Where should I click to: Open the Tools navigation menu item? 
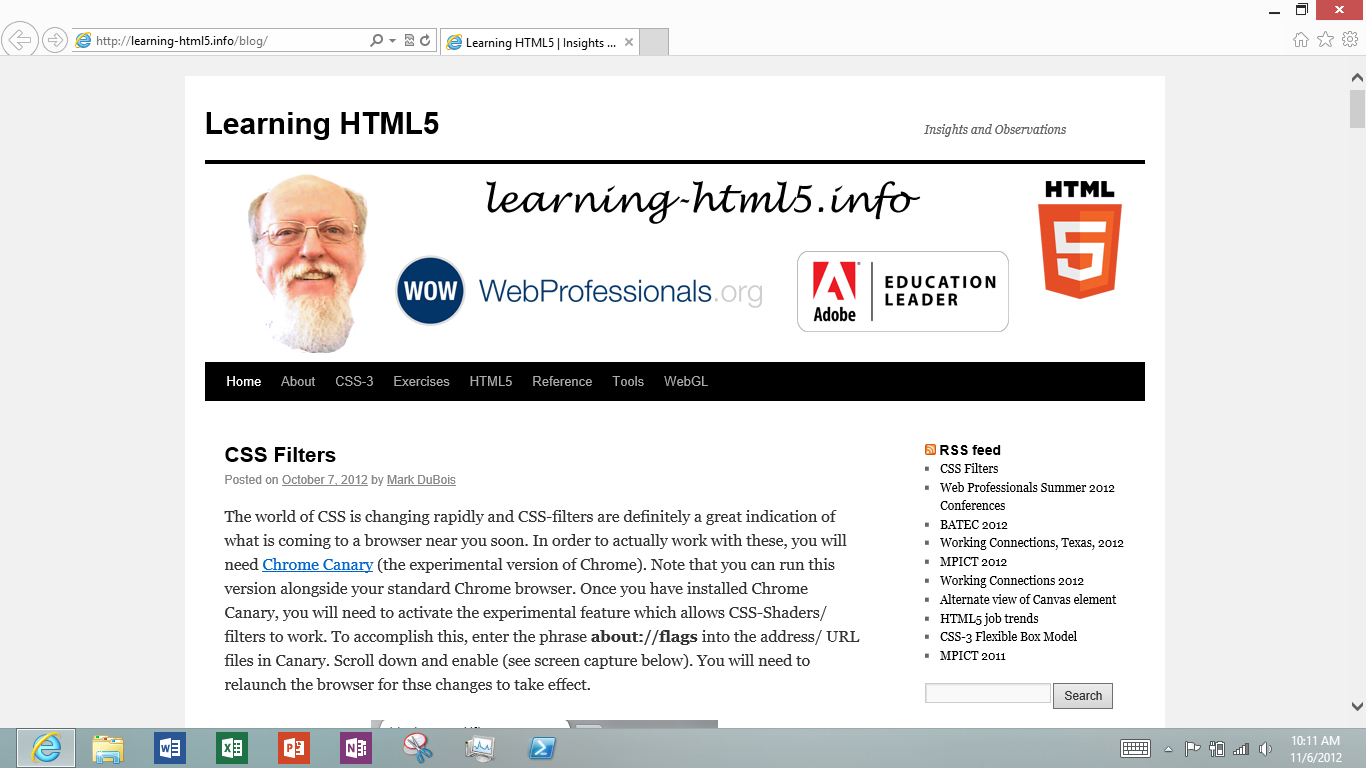(628, 381)
